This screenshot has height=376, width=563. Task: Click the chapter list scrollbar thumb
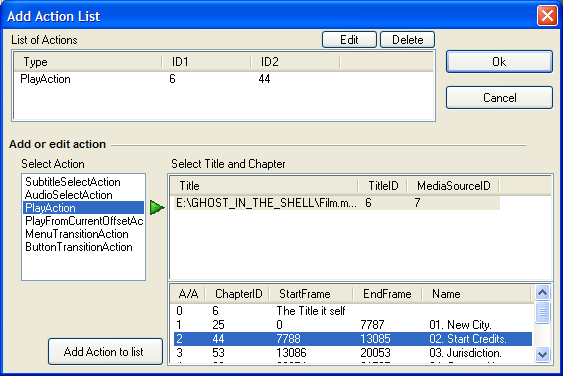[543, 312]
